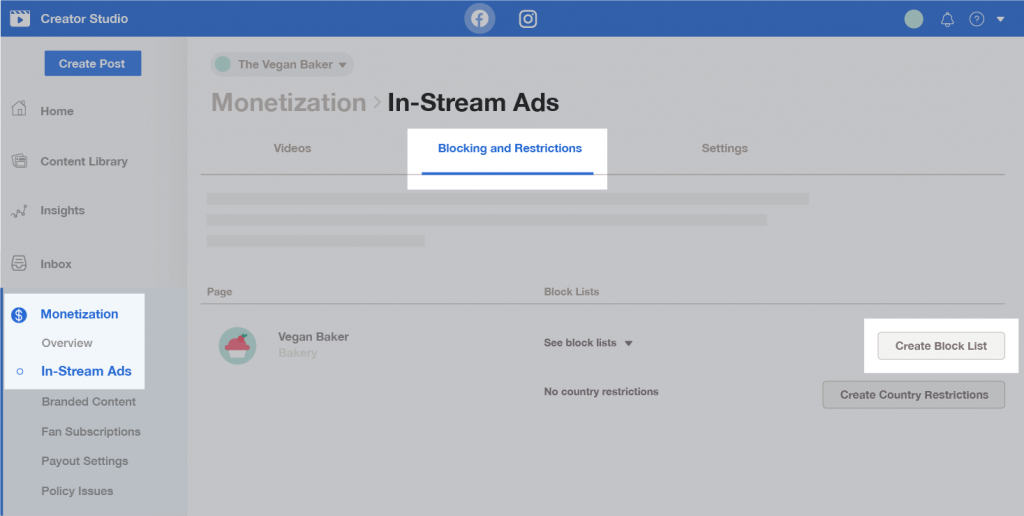
Task: Open the notifications bell
Action: (x=947, y=19)
